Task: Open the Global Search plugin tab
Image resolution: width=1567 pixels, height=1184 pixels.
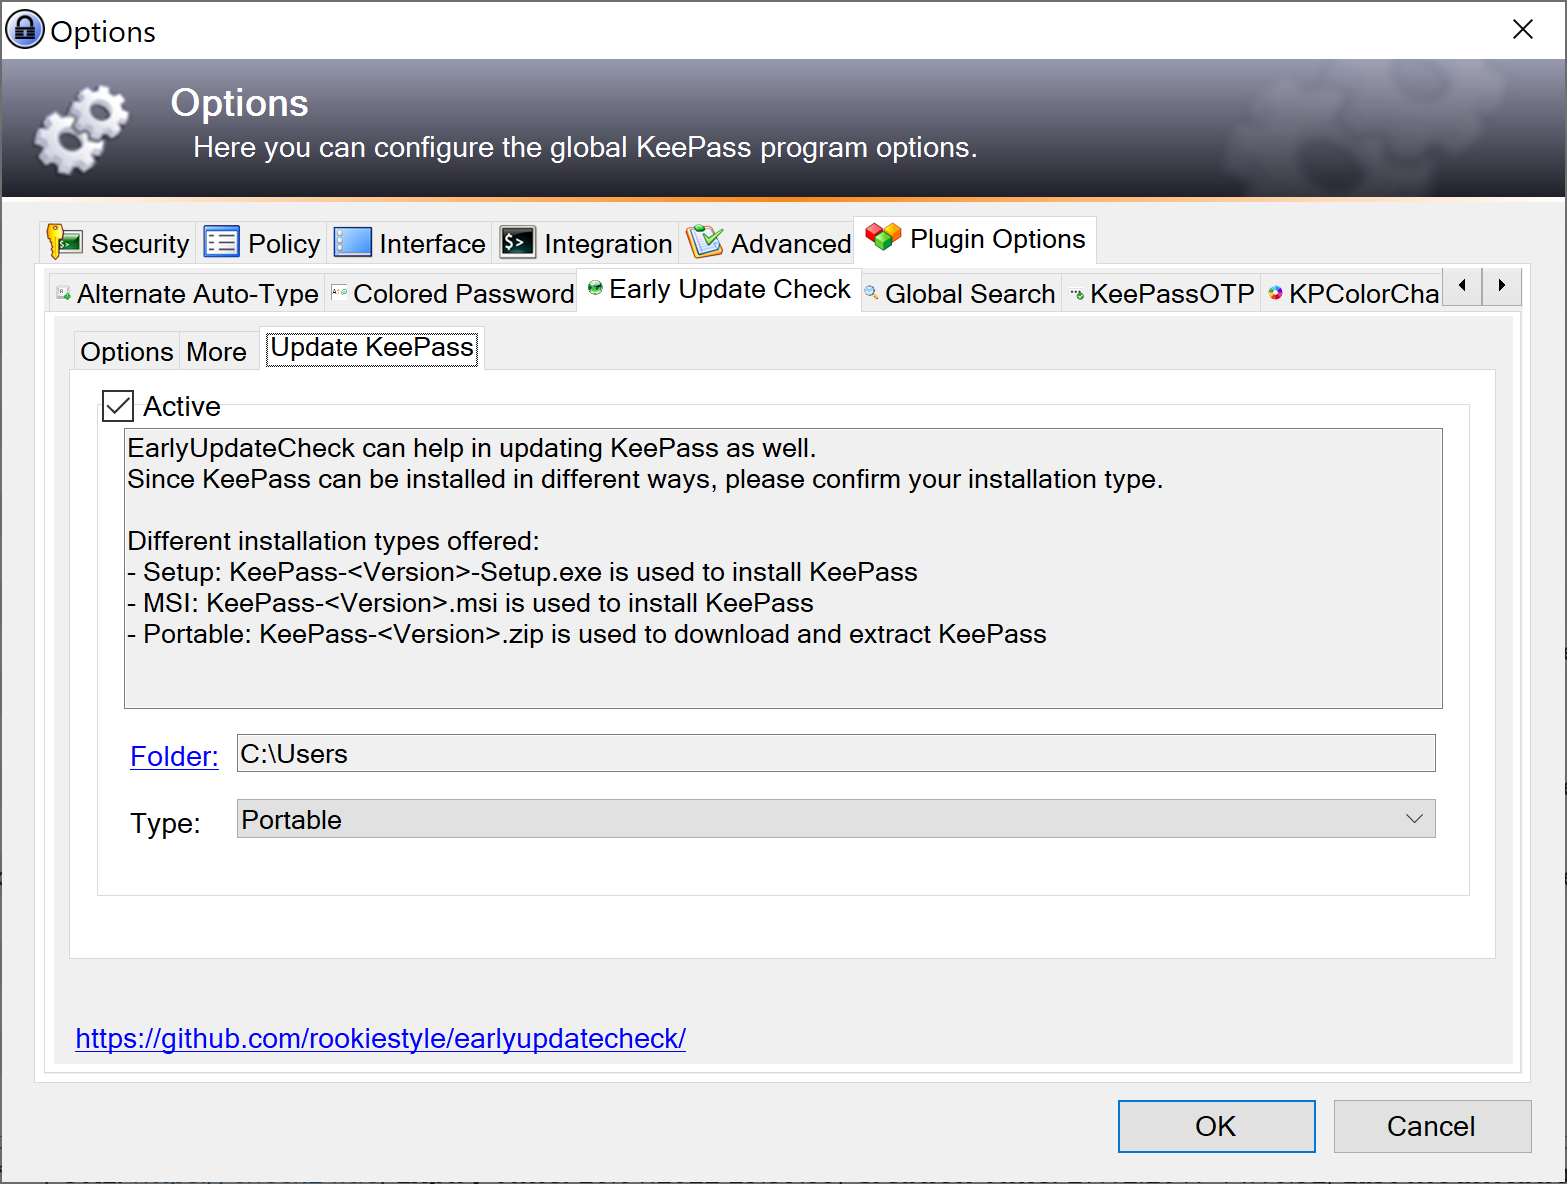Action: pos(961,294)
